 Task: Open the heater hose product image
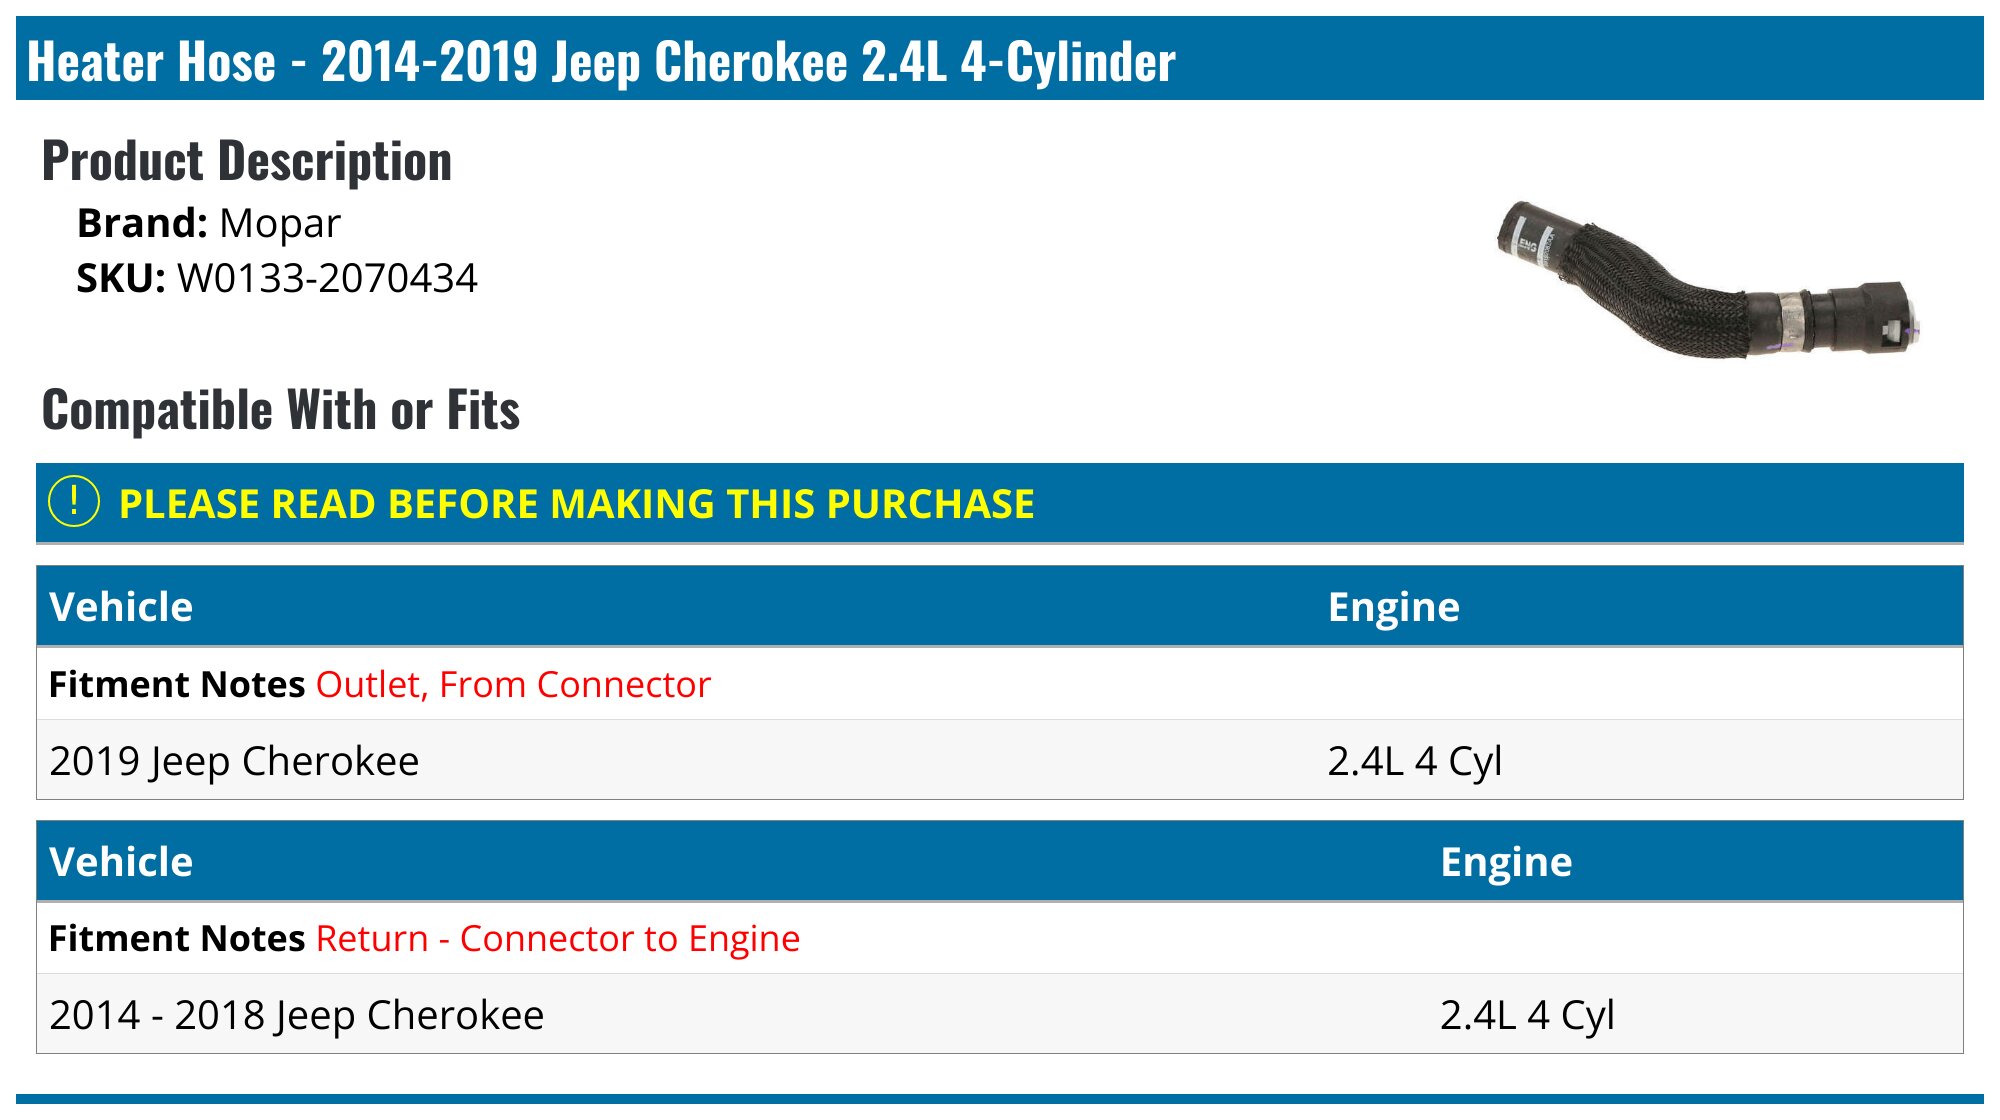pos(1708,280)
